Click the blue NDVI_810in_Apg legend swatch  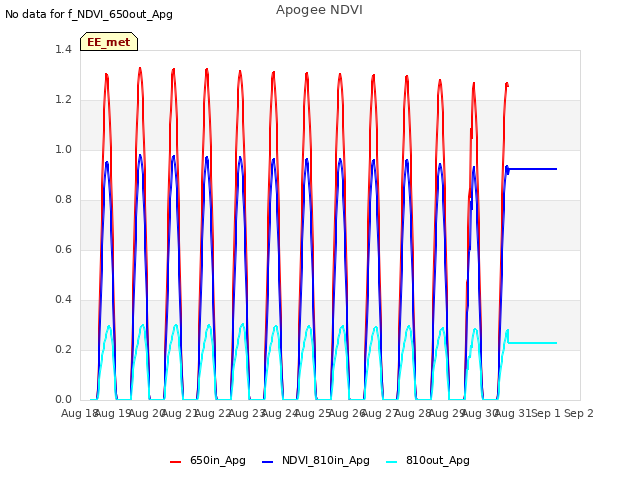(x=267, y=462)
